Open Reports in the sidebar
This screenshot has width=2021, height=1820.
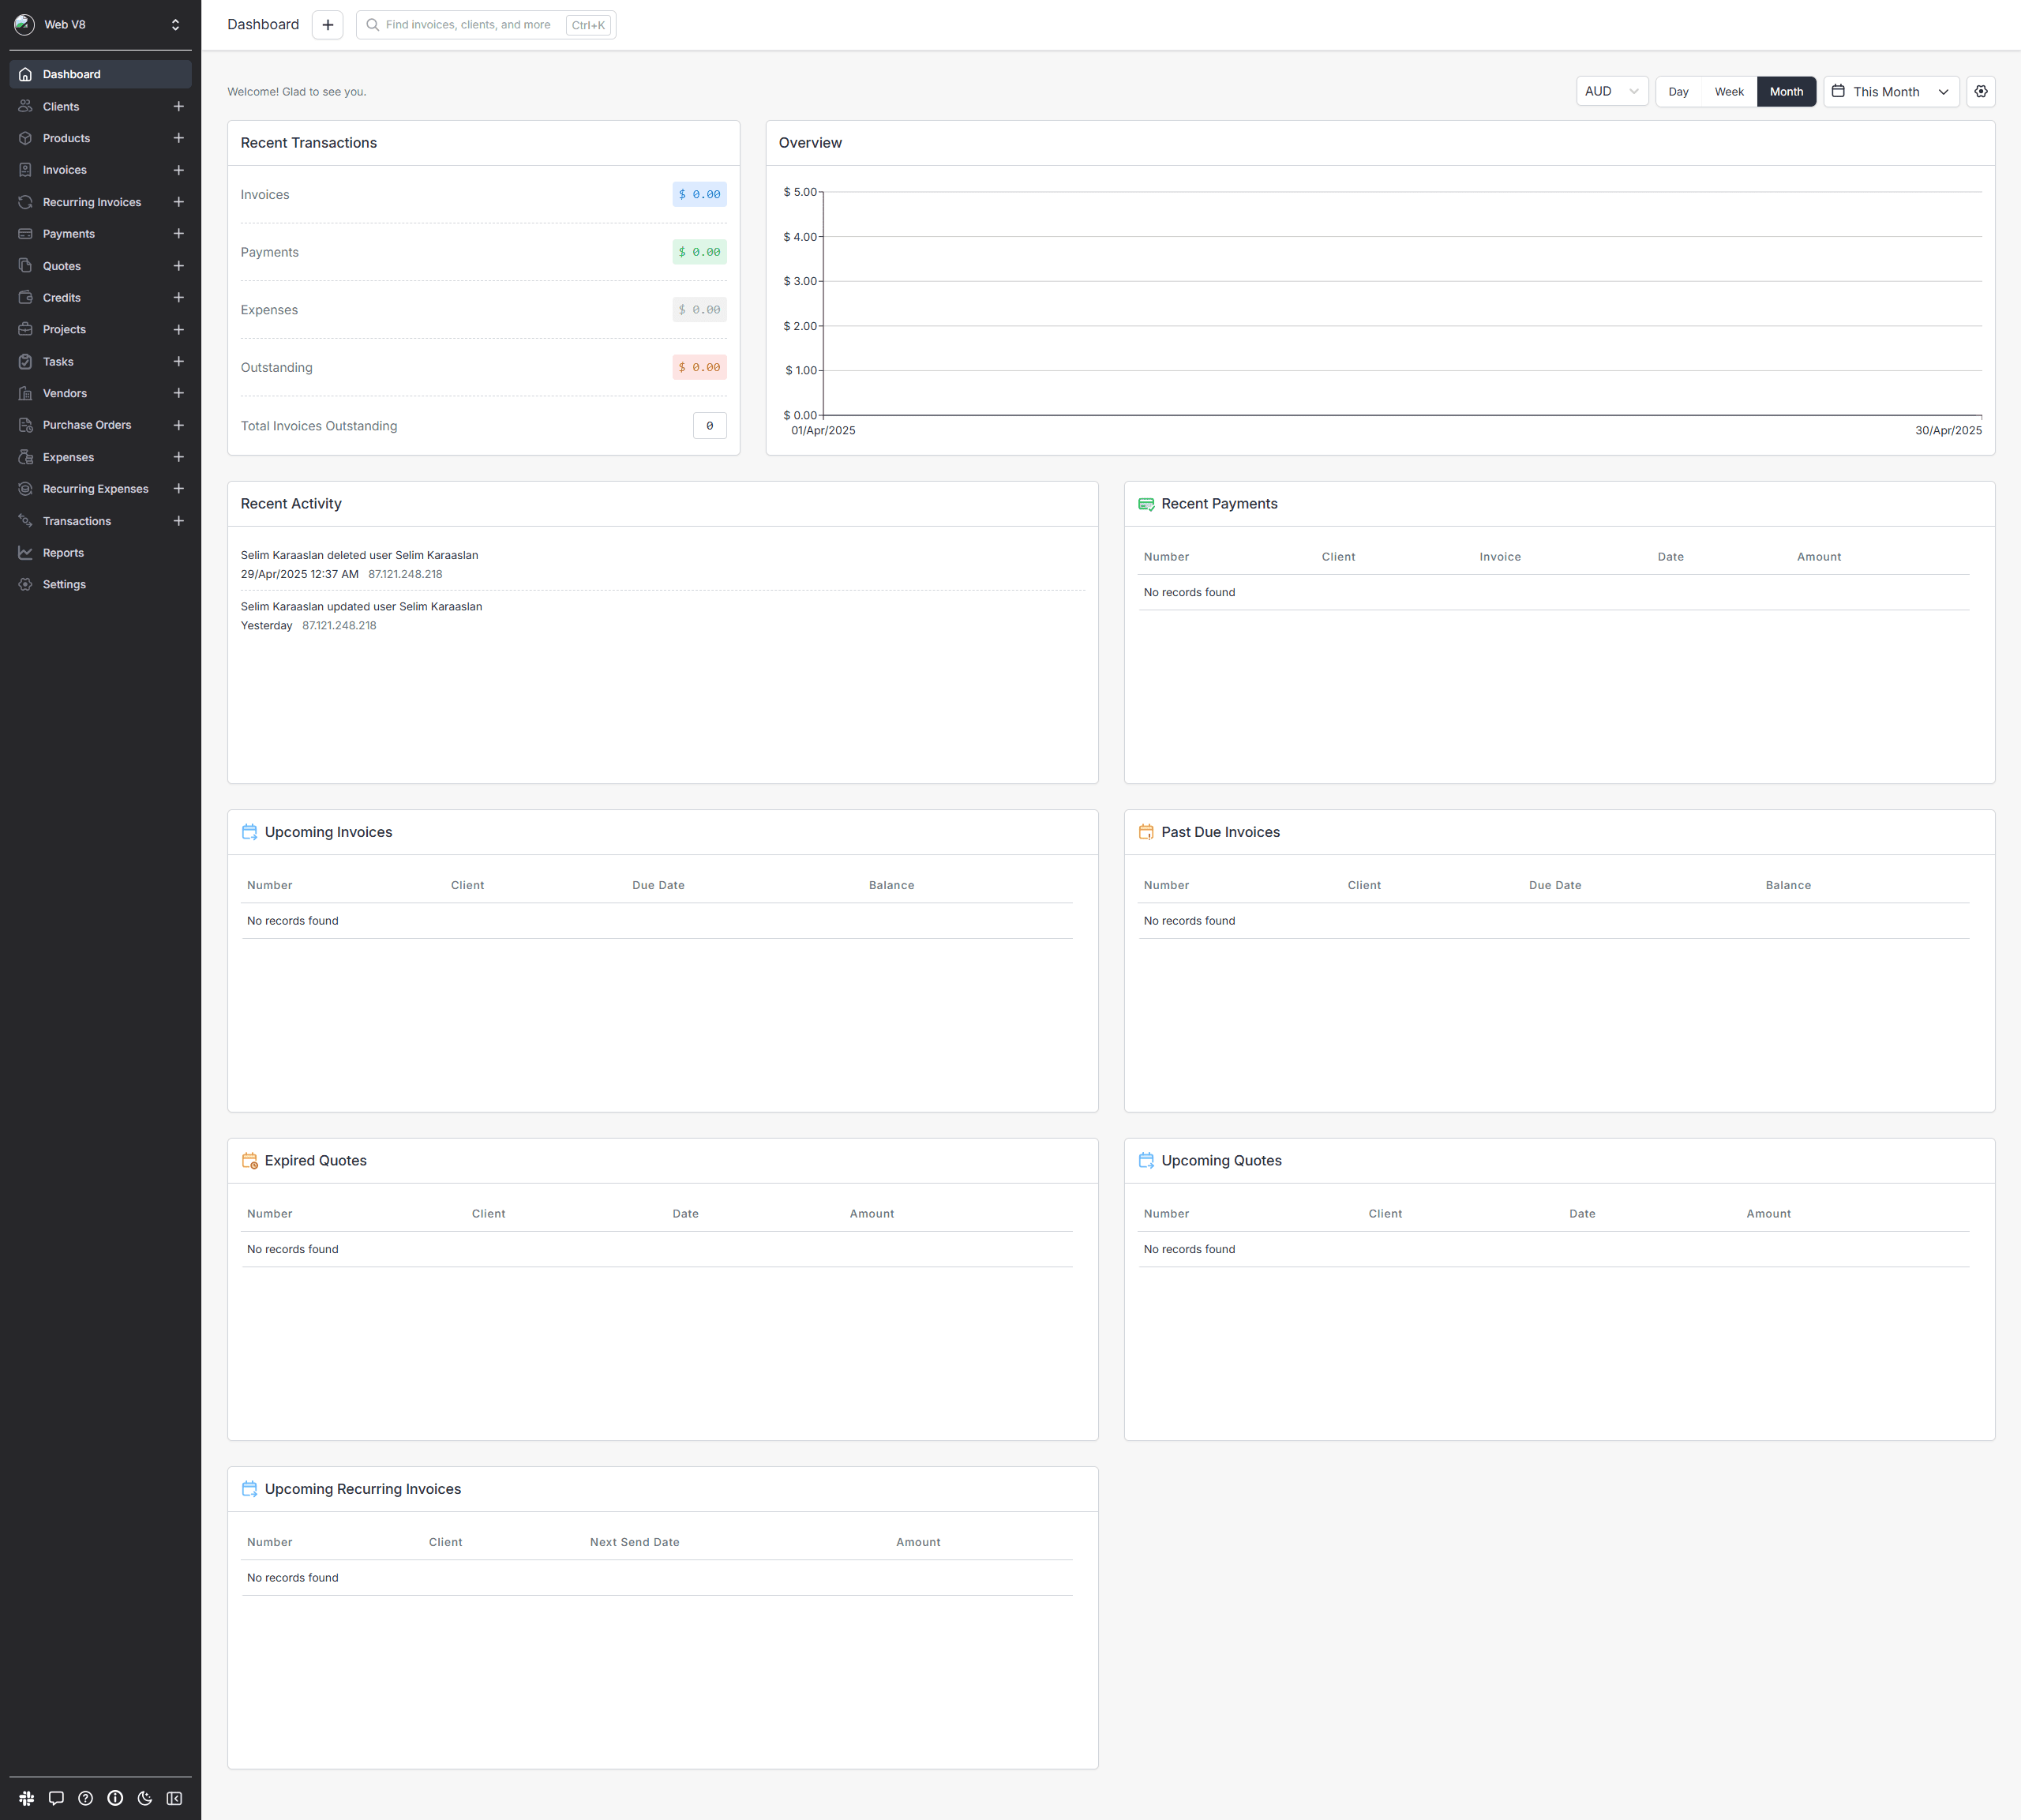[x=63, y=553]
